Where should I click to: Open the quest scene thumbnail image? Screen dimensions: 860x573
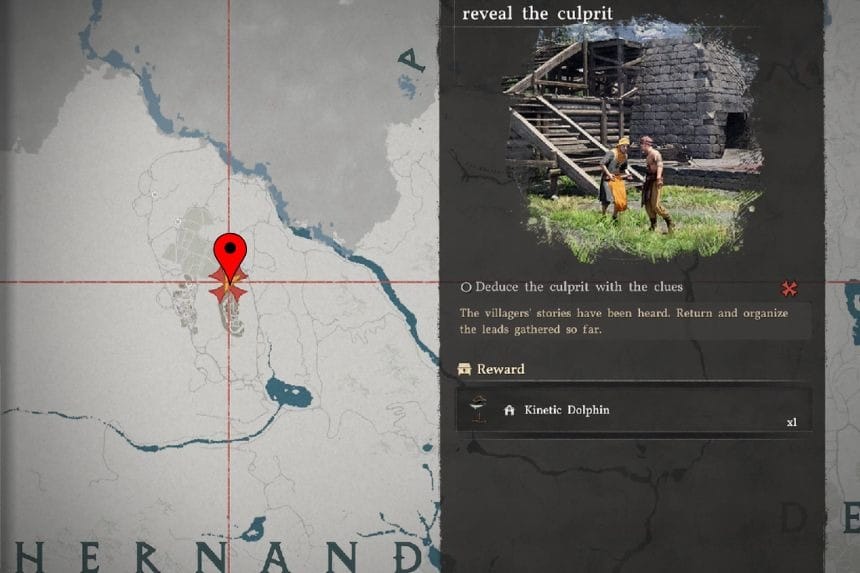[633, 140]
